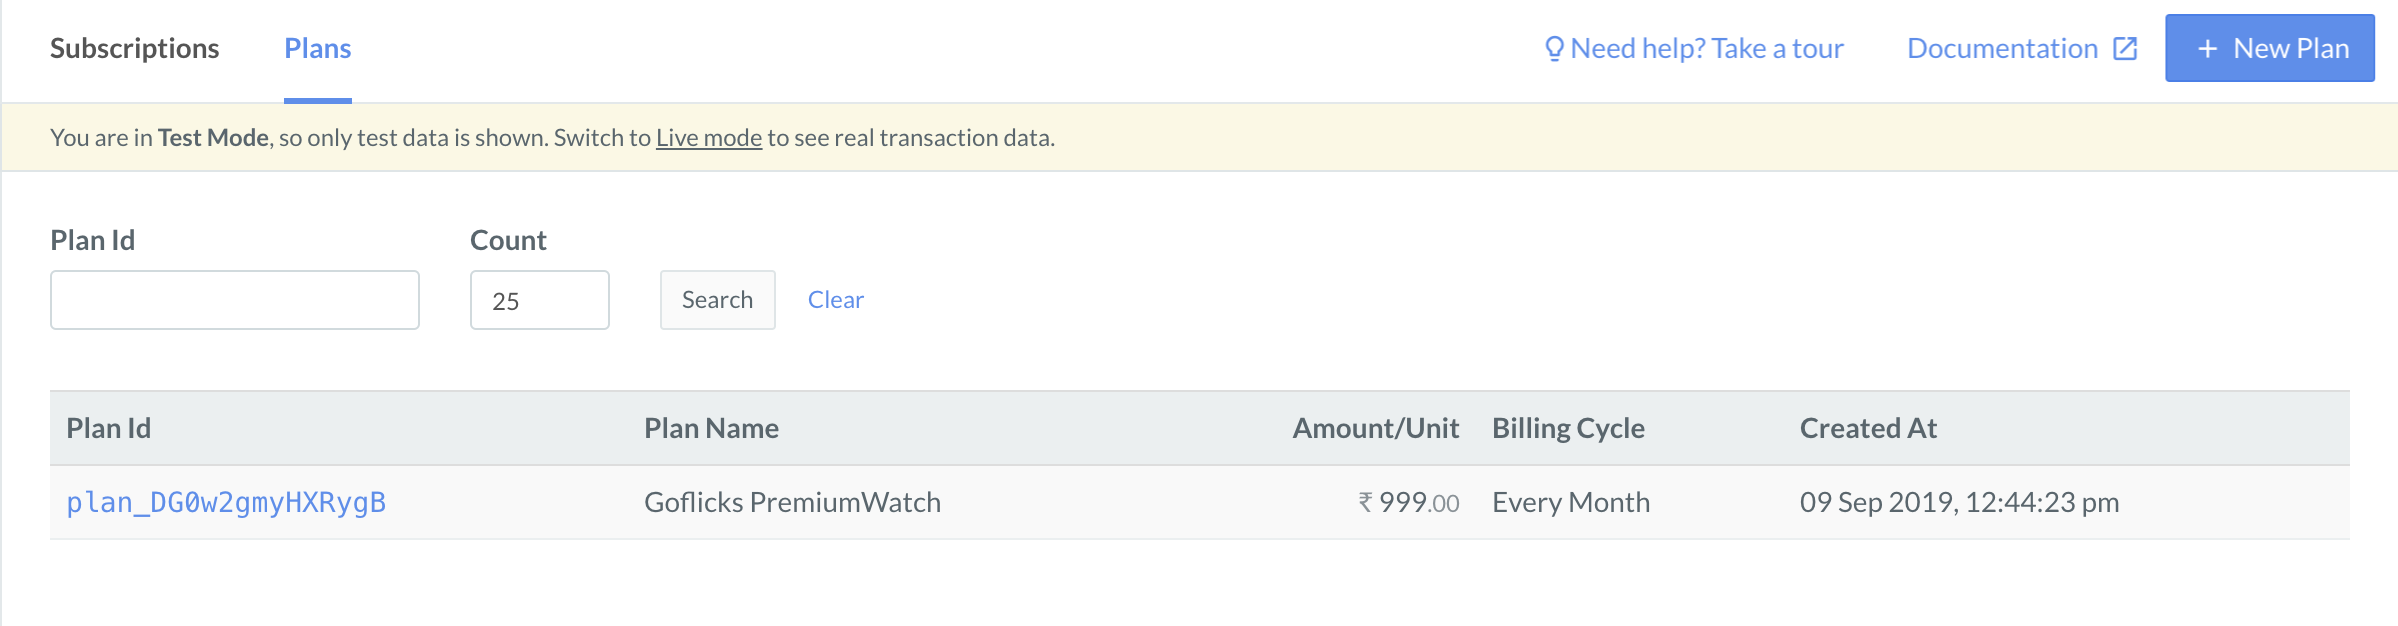Click the Amount/Unit column header
Viewport: 2398px width, 626px height.
coord(1376,428)
